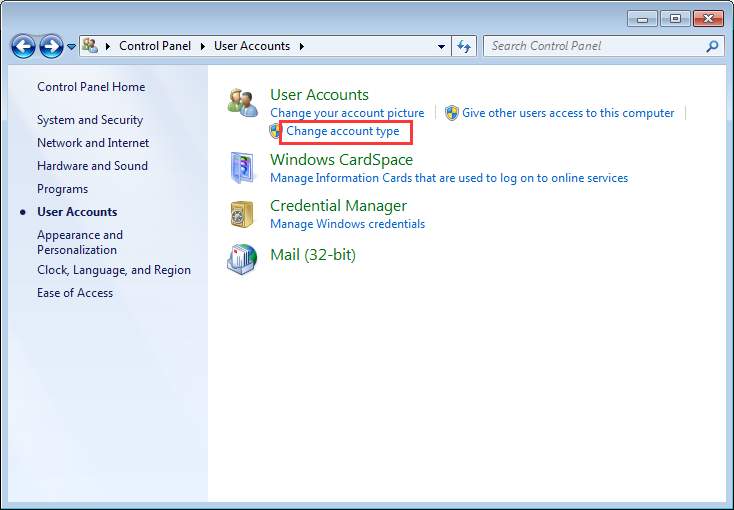Click the user accounts icon in address bar
Screen dimensions: 734x510
(90, 46)
